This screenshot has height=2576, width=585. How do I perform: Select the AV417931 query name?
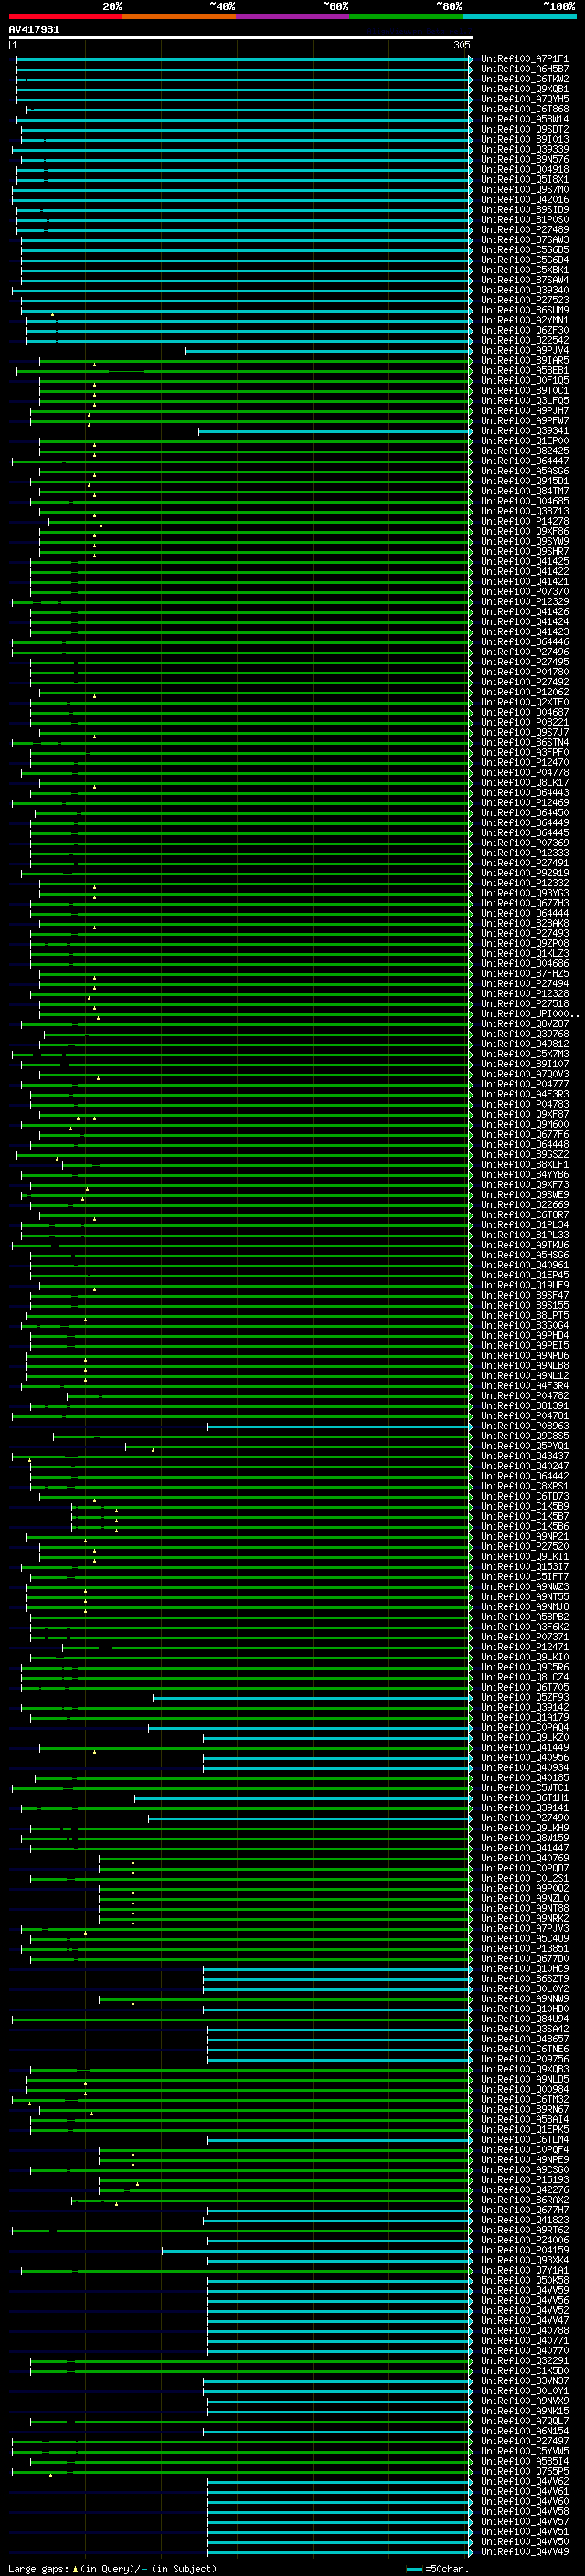pyautogui.click(x=34, y=29)
